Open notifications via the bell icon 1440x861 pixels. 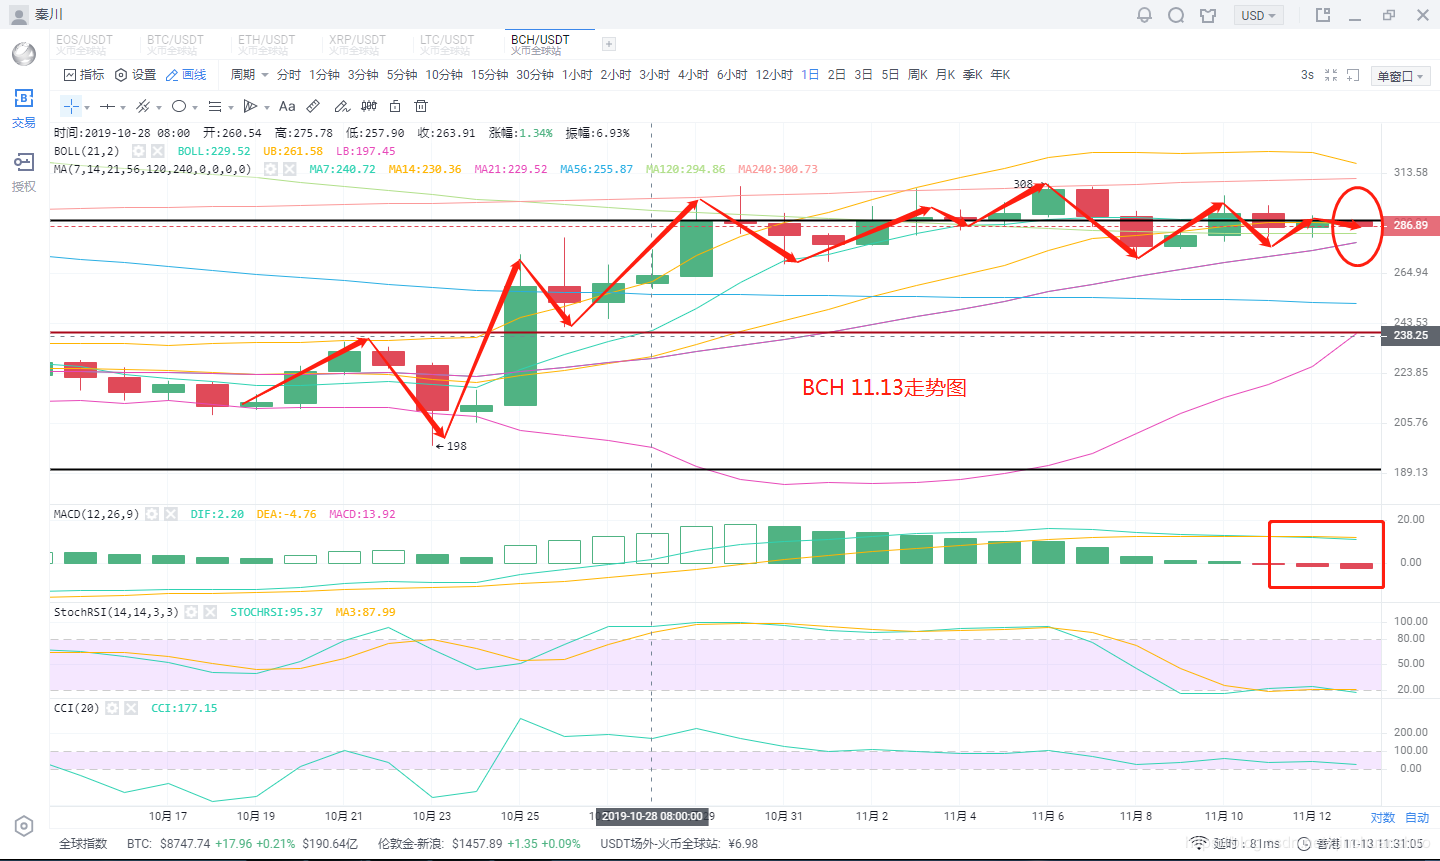pos(1145,15)
